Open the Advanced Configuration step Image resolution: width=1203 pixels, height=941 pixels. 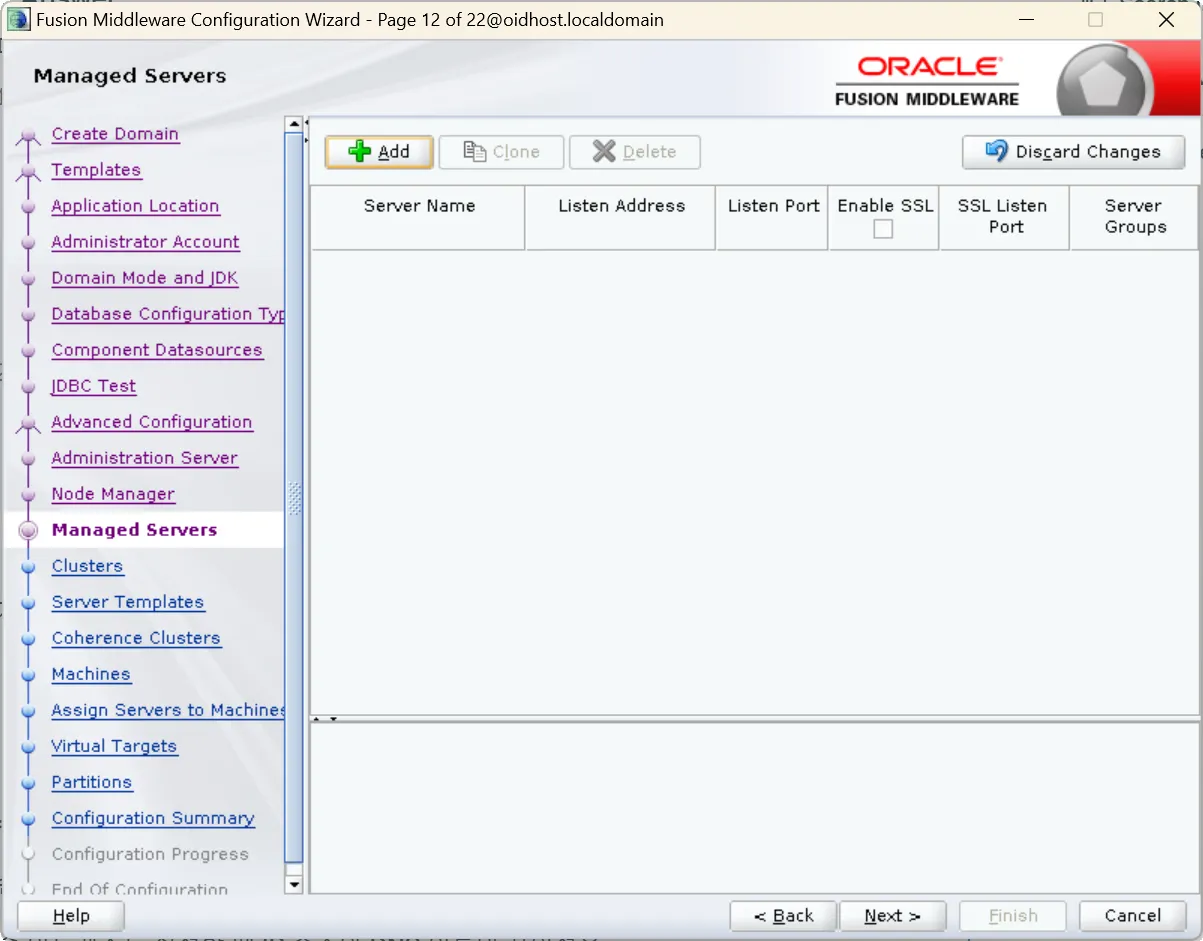152,422
